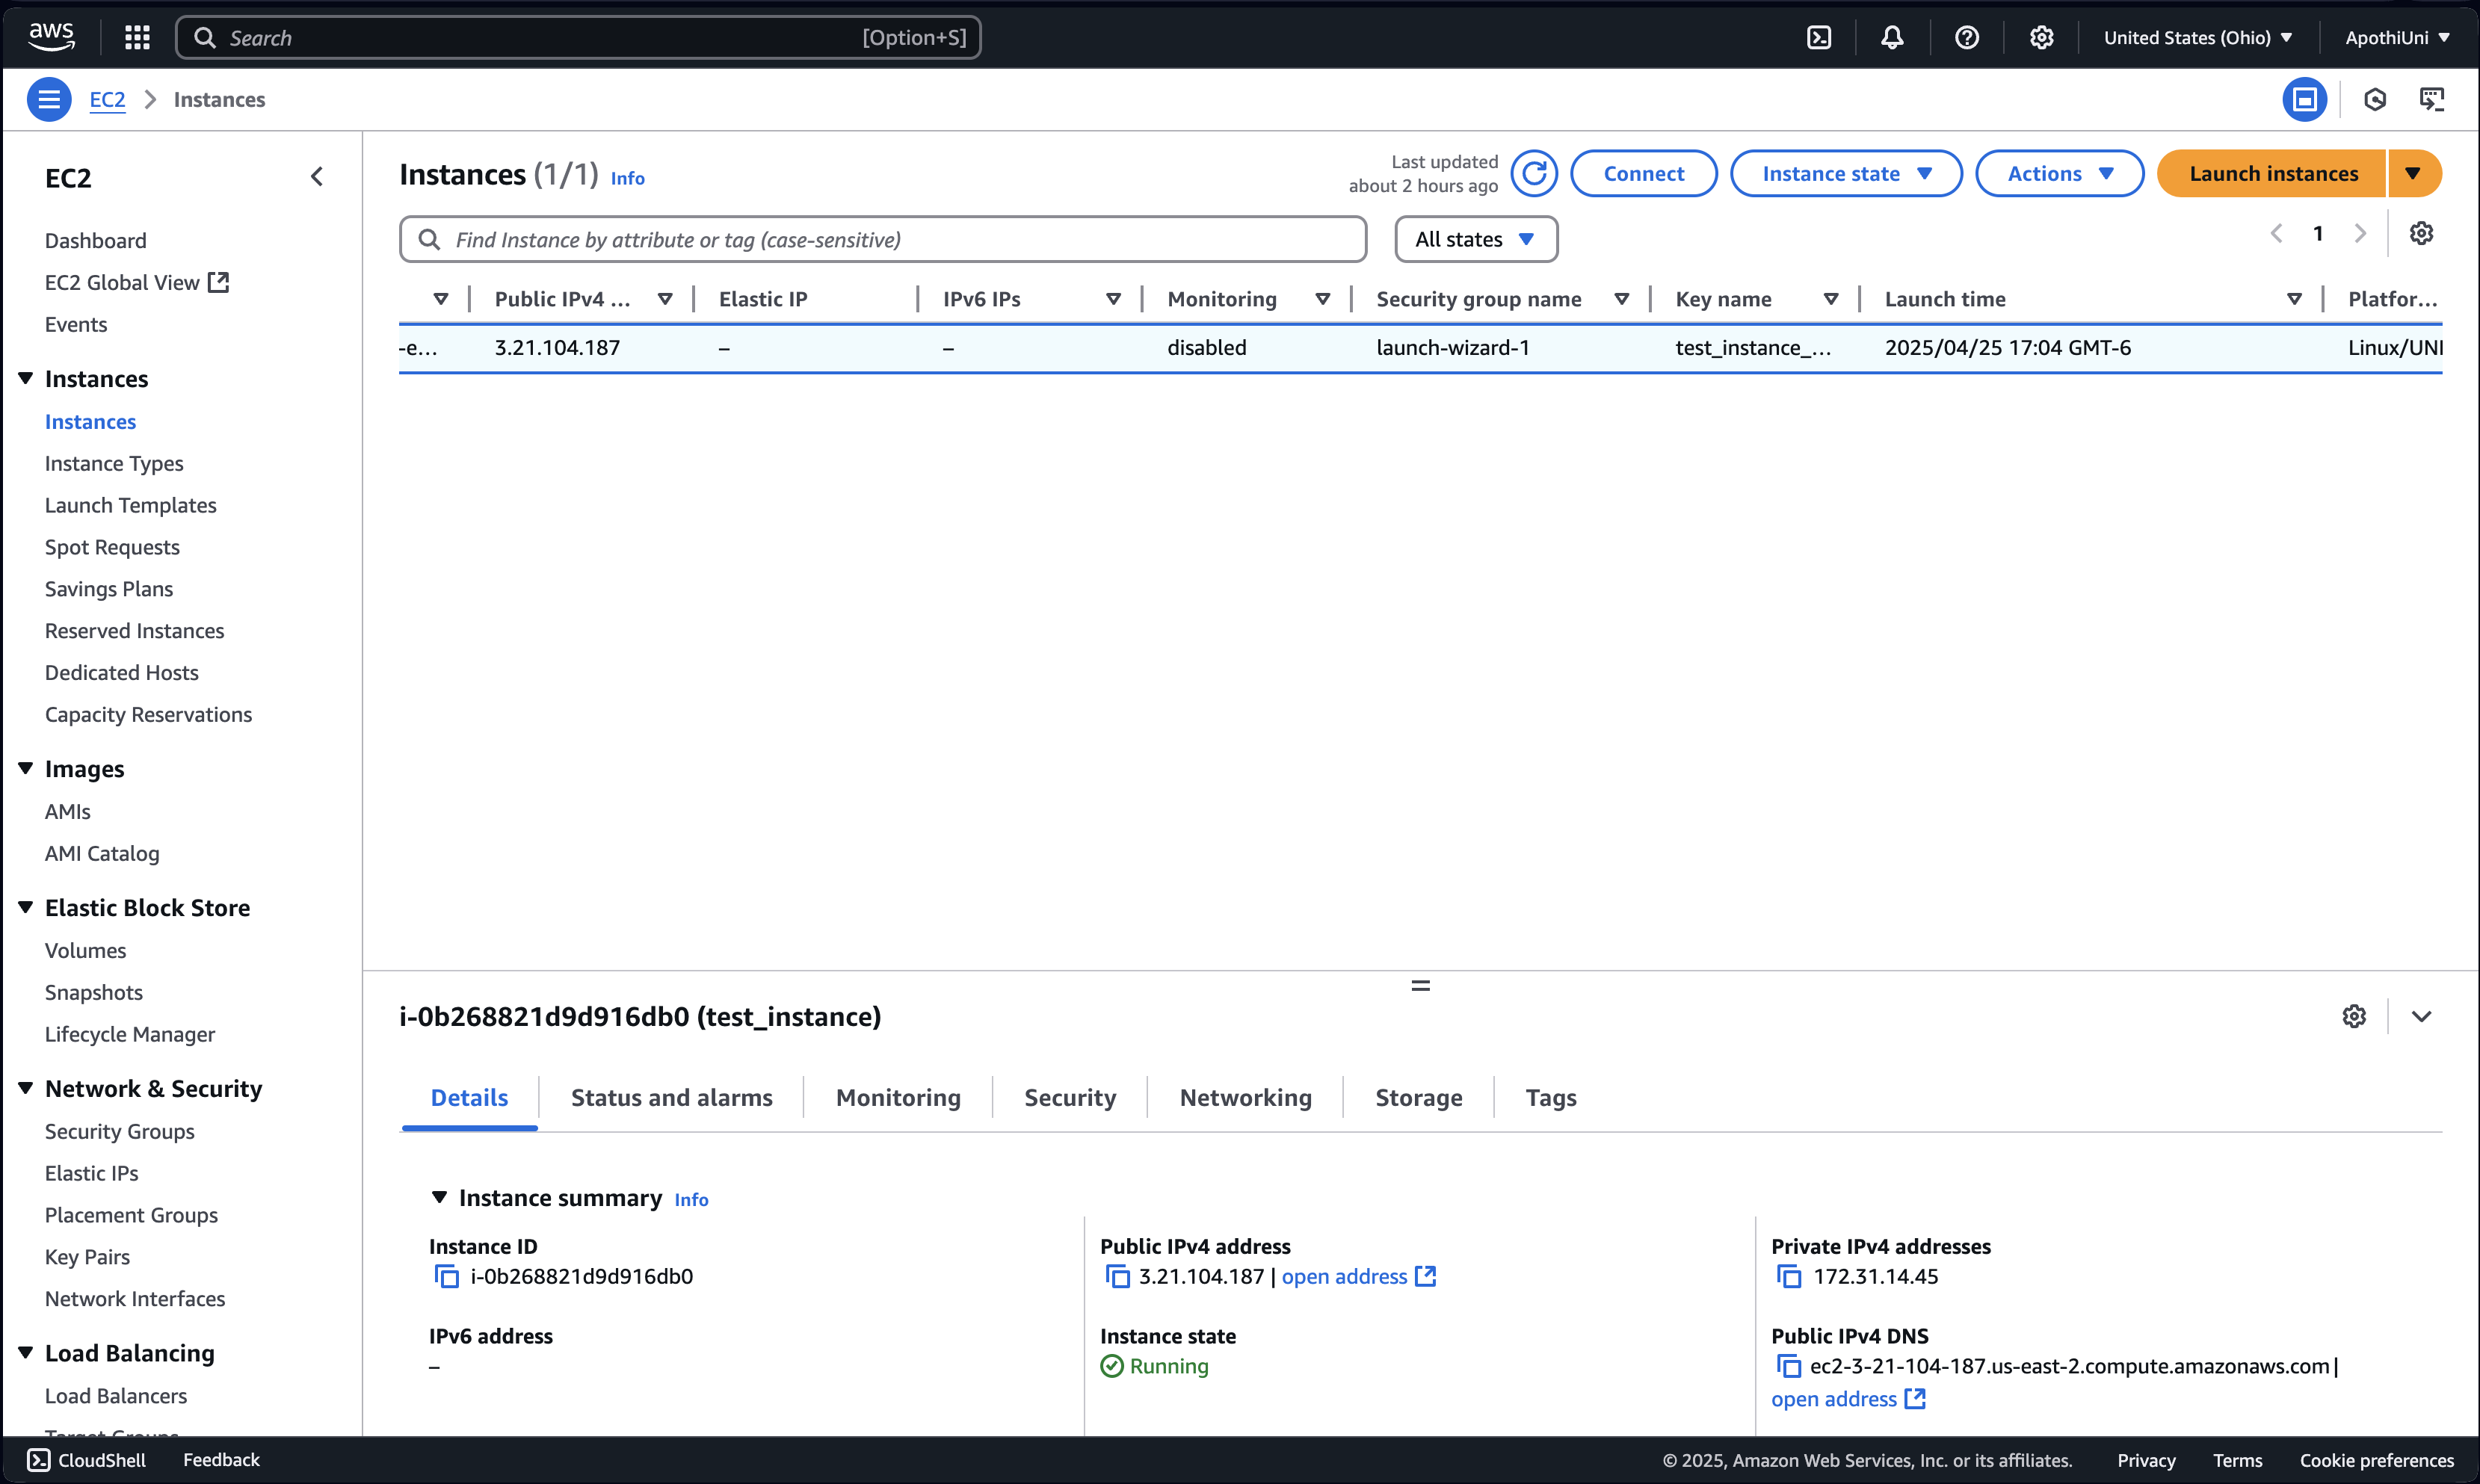Open the Actions dropdown
This screenshot has width=2480, height=1484.
pos(2058,172)
